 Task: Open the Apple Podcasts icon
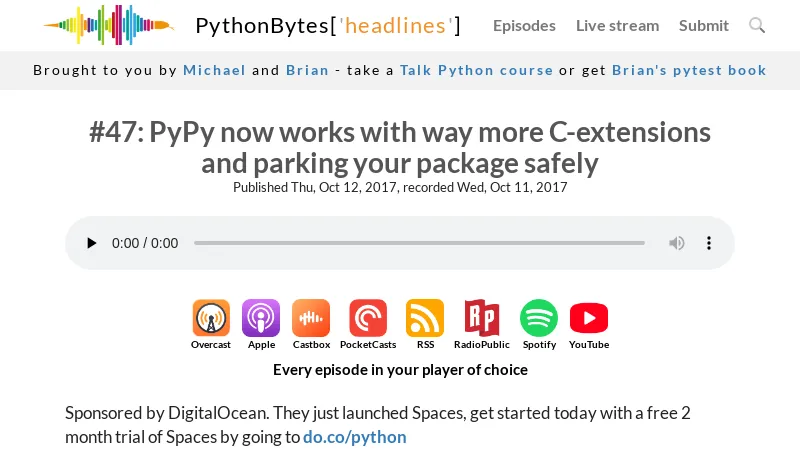point(261,319)
